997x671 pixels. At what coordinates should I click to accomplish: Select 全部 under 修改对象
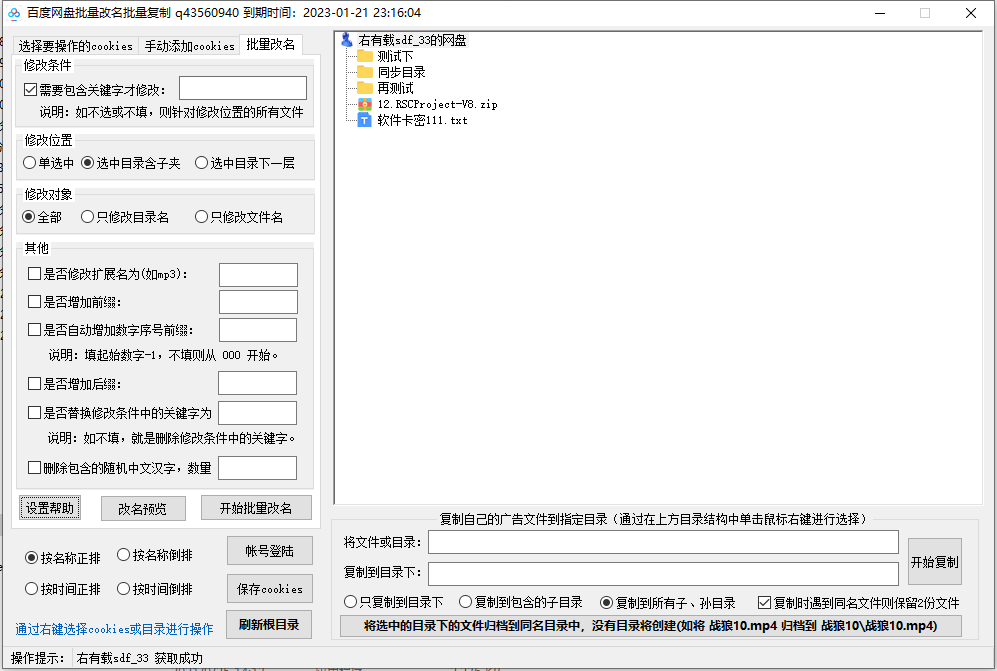click(42, 217)
